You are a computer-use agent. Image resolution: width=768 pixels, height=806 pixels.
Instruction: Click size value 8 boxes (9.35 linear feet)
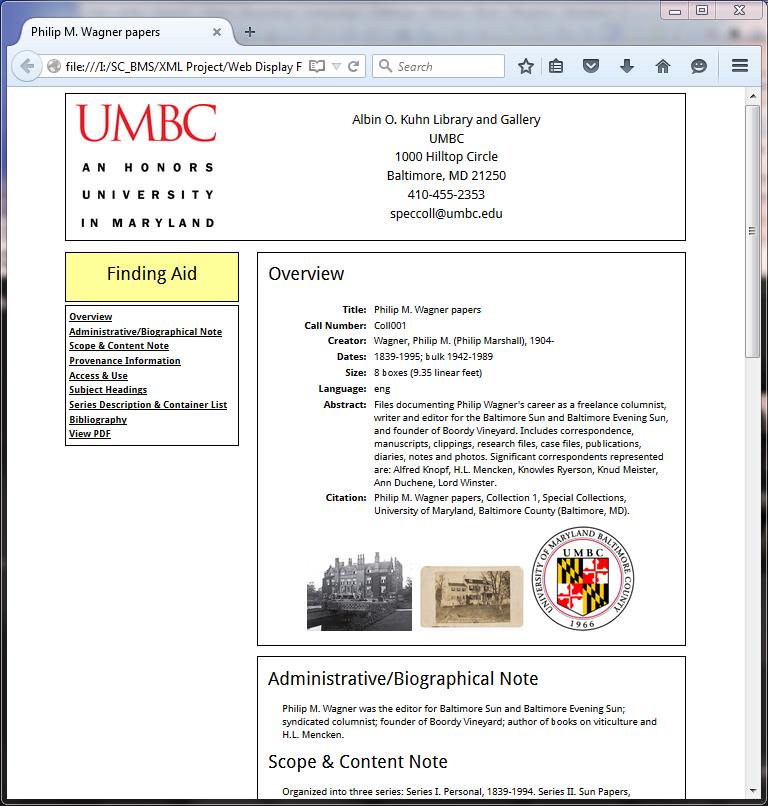pos(428,373)
